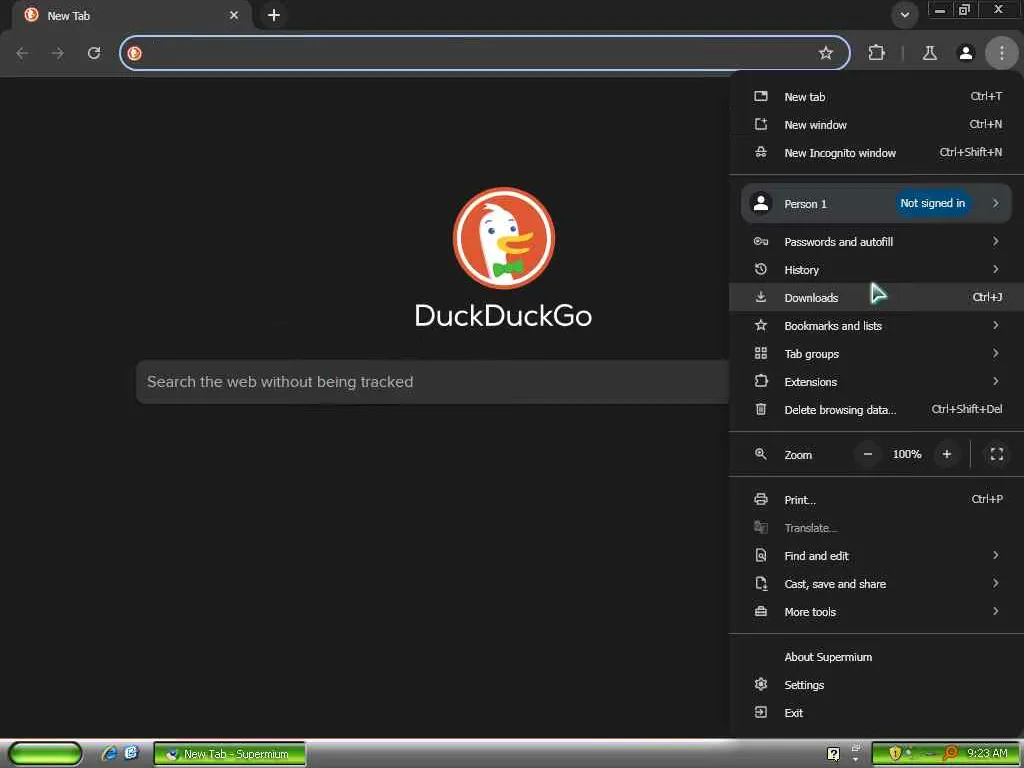Open the experiments flask icon
This screenshot has height=768, width=1024.
[x=930, y=53]
